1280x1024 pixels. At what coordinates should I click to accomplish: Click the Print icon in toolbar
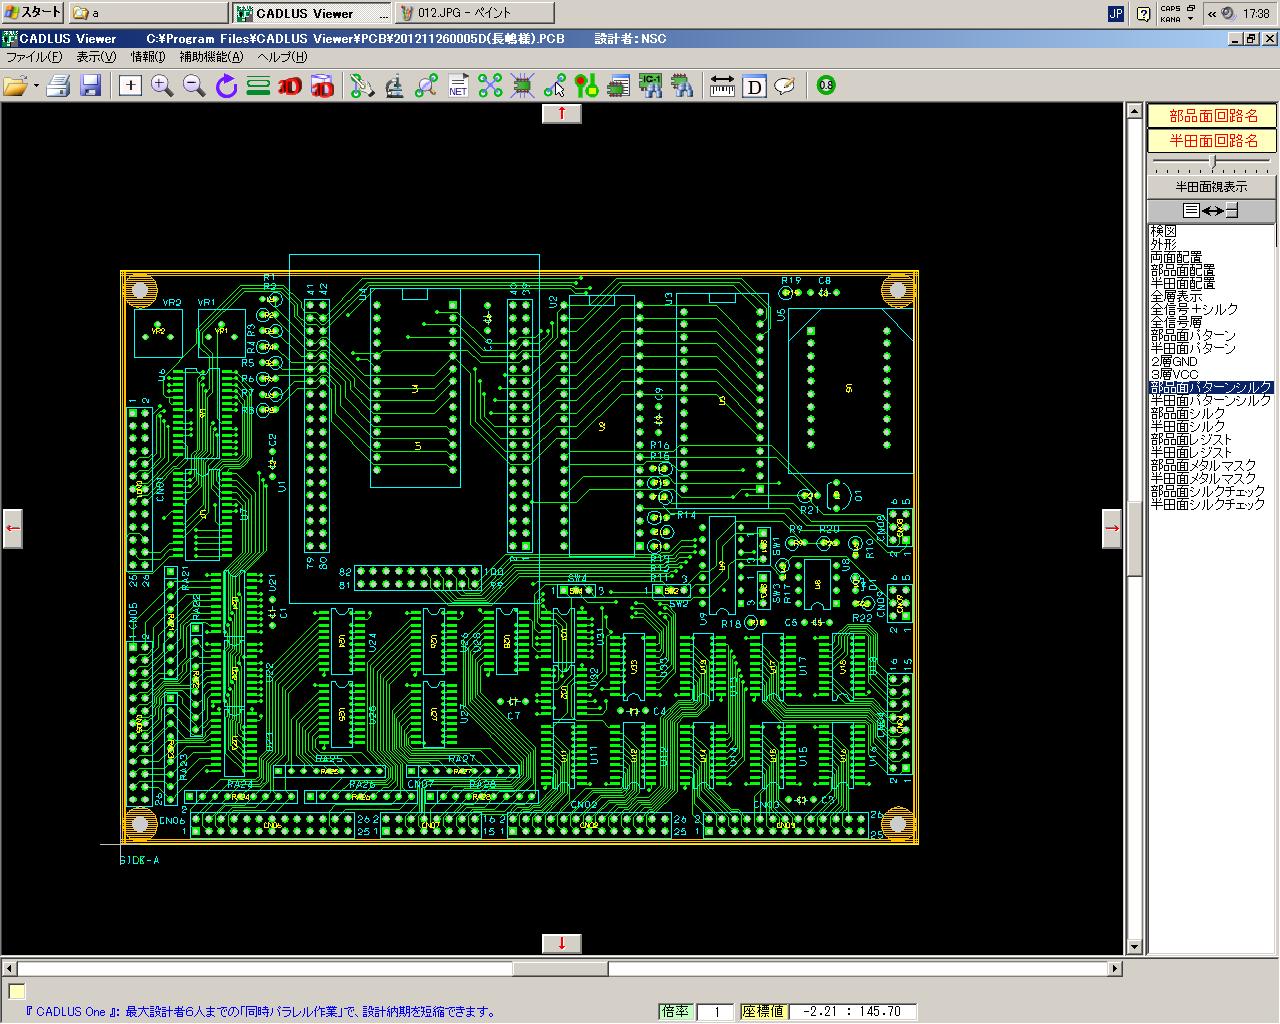58,86
